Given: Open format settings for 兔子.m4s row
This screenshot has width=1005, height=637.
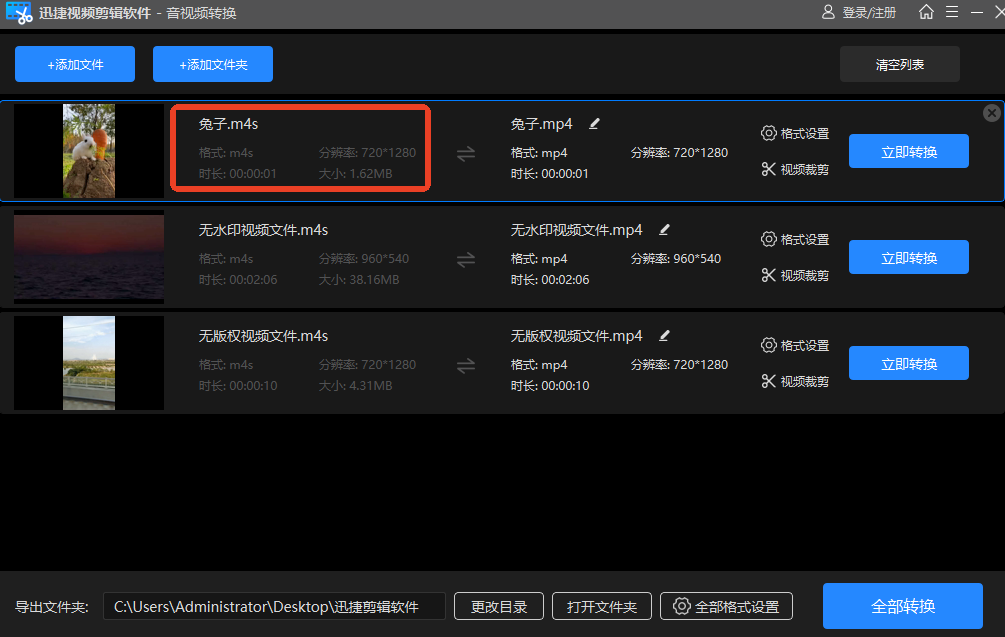Looking at the screenshot, I should point(795,132).
